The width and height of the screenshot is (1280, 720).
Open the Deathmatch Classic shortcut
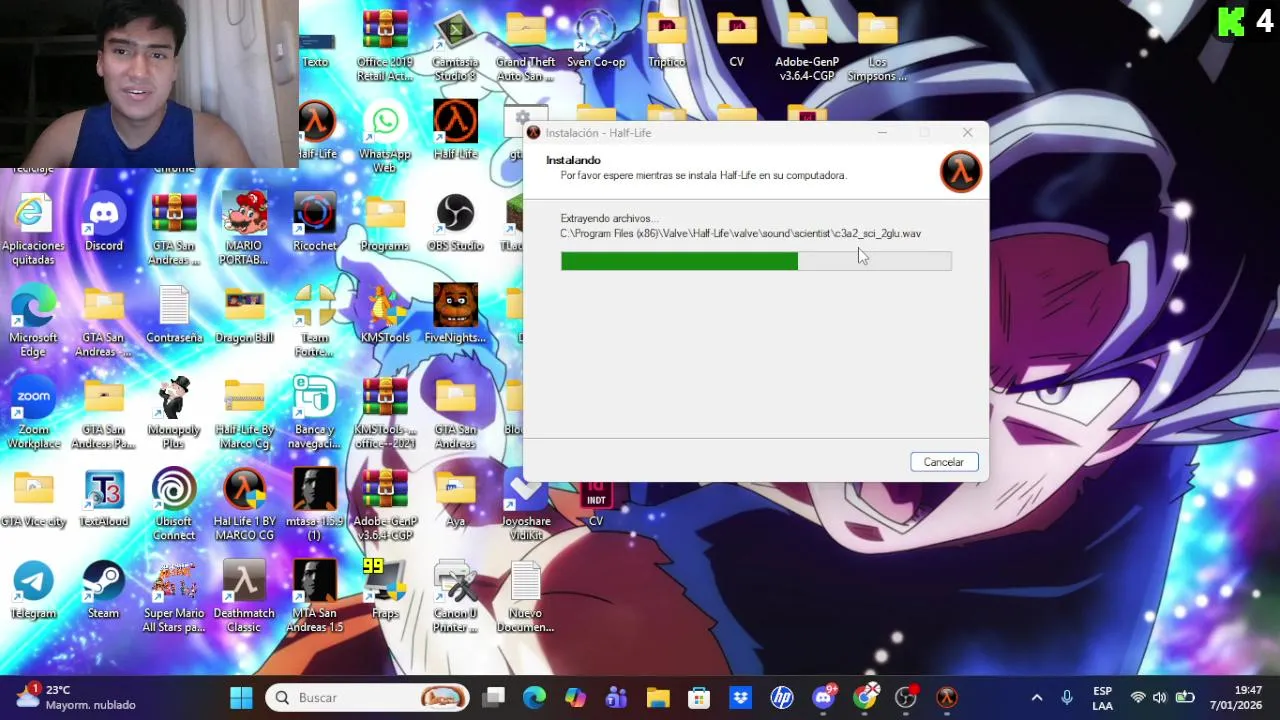point(244,598)
